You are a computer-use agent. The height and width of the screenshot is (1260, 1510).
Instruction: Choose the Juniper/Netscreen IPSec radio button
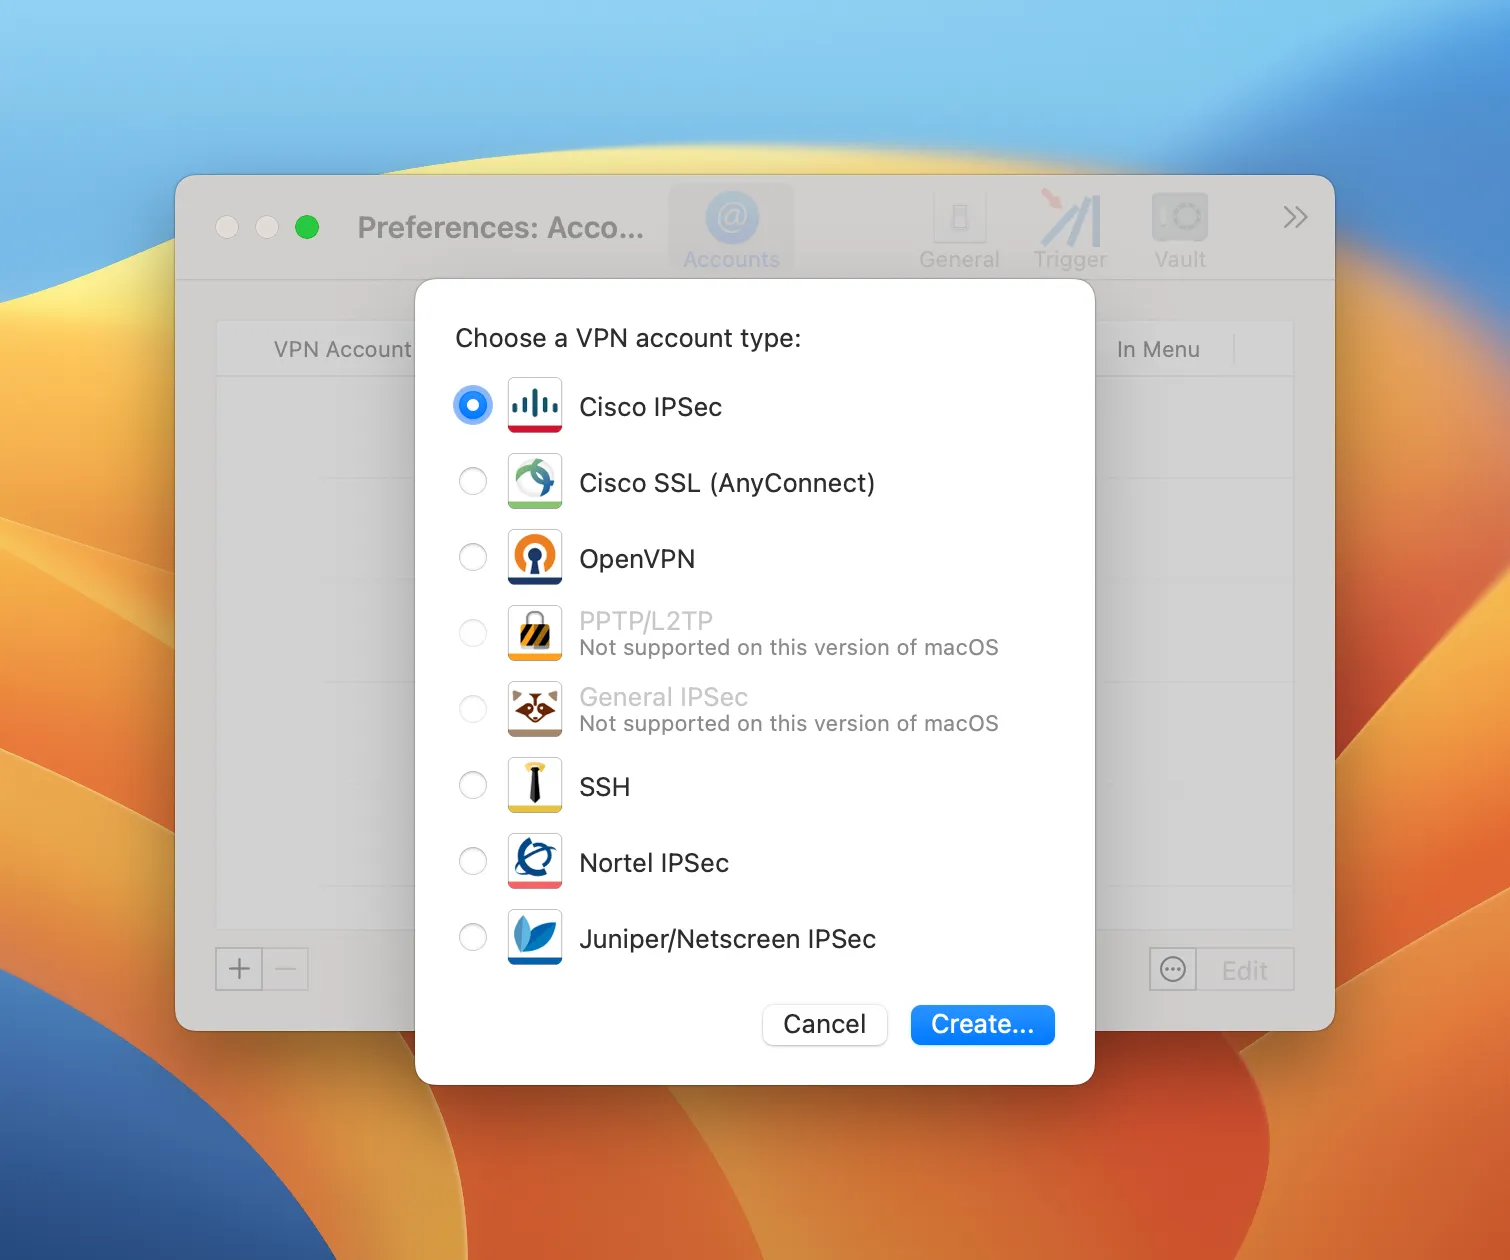473,937
